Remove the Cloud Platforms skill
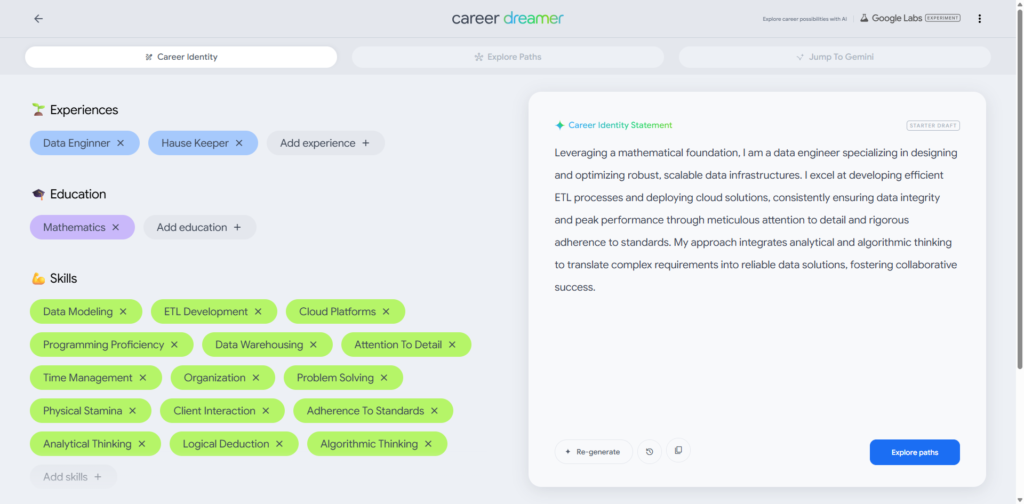Screen dimensions: 1024x504 [x=386, y=311]
